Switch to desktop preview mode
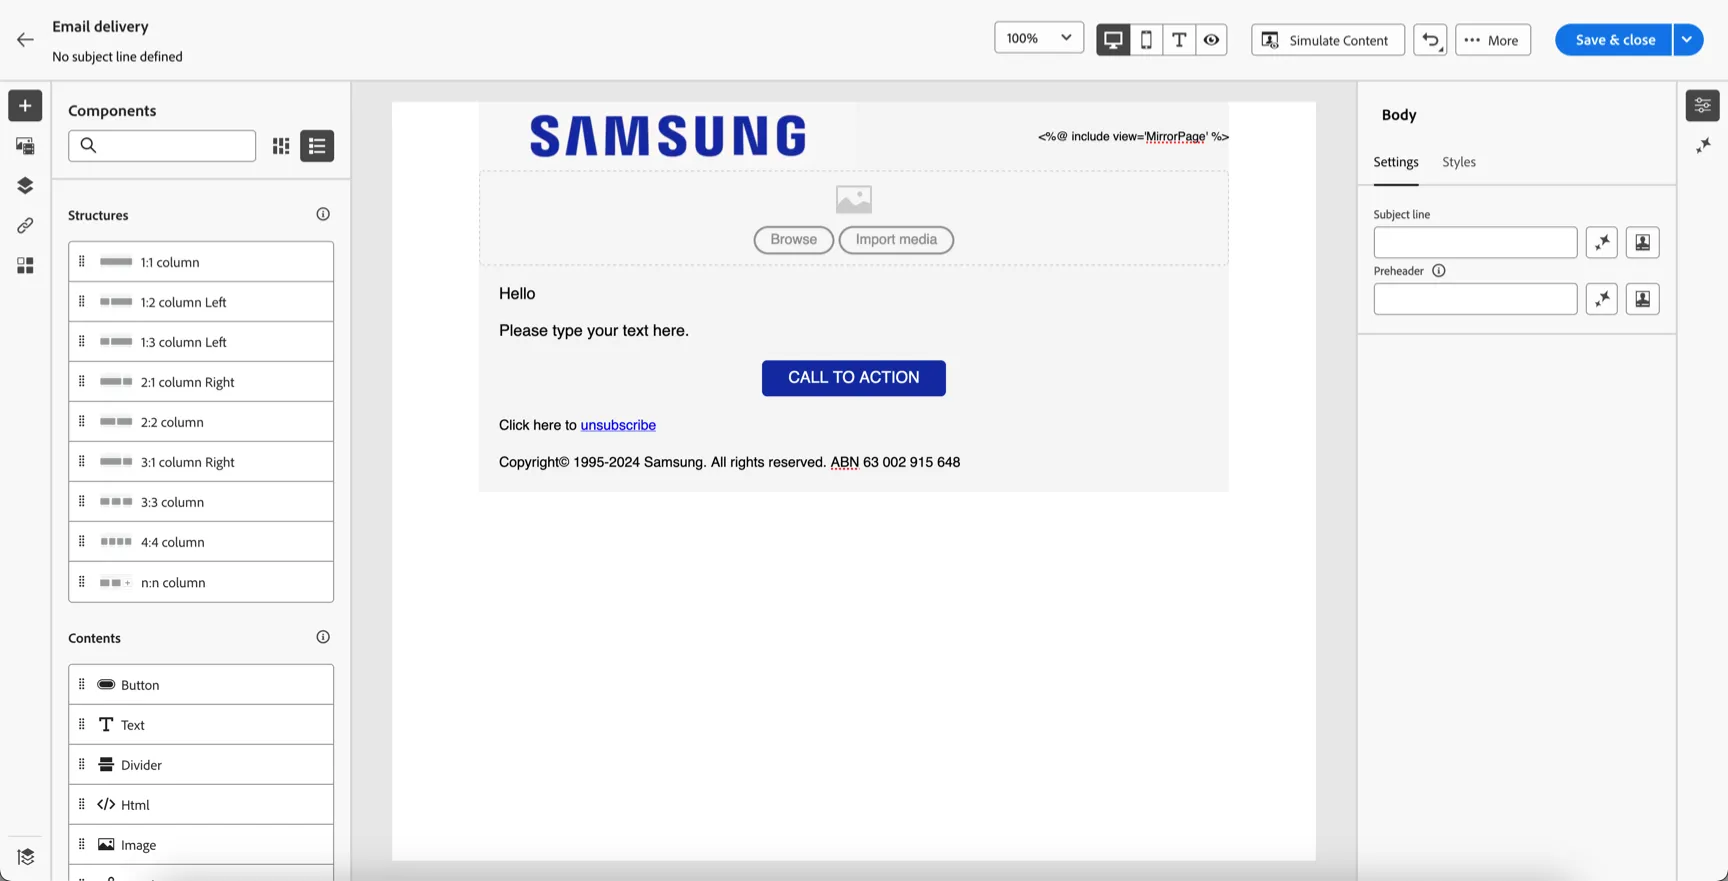Image resolution: width=1728 pixels, height=881 pixels. pyautogui.click(x=1113, y=40)
